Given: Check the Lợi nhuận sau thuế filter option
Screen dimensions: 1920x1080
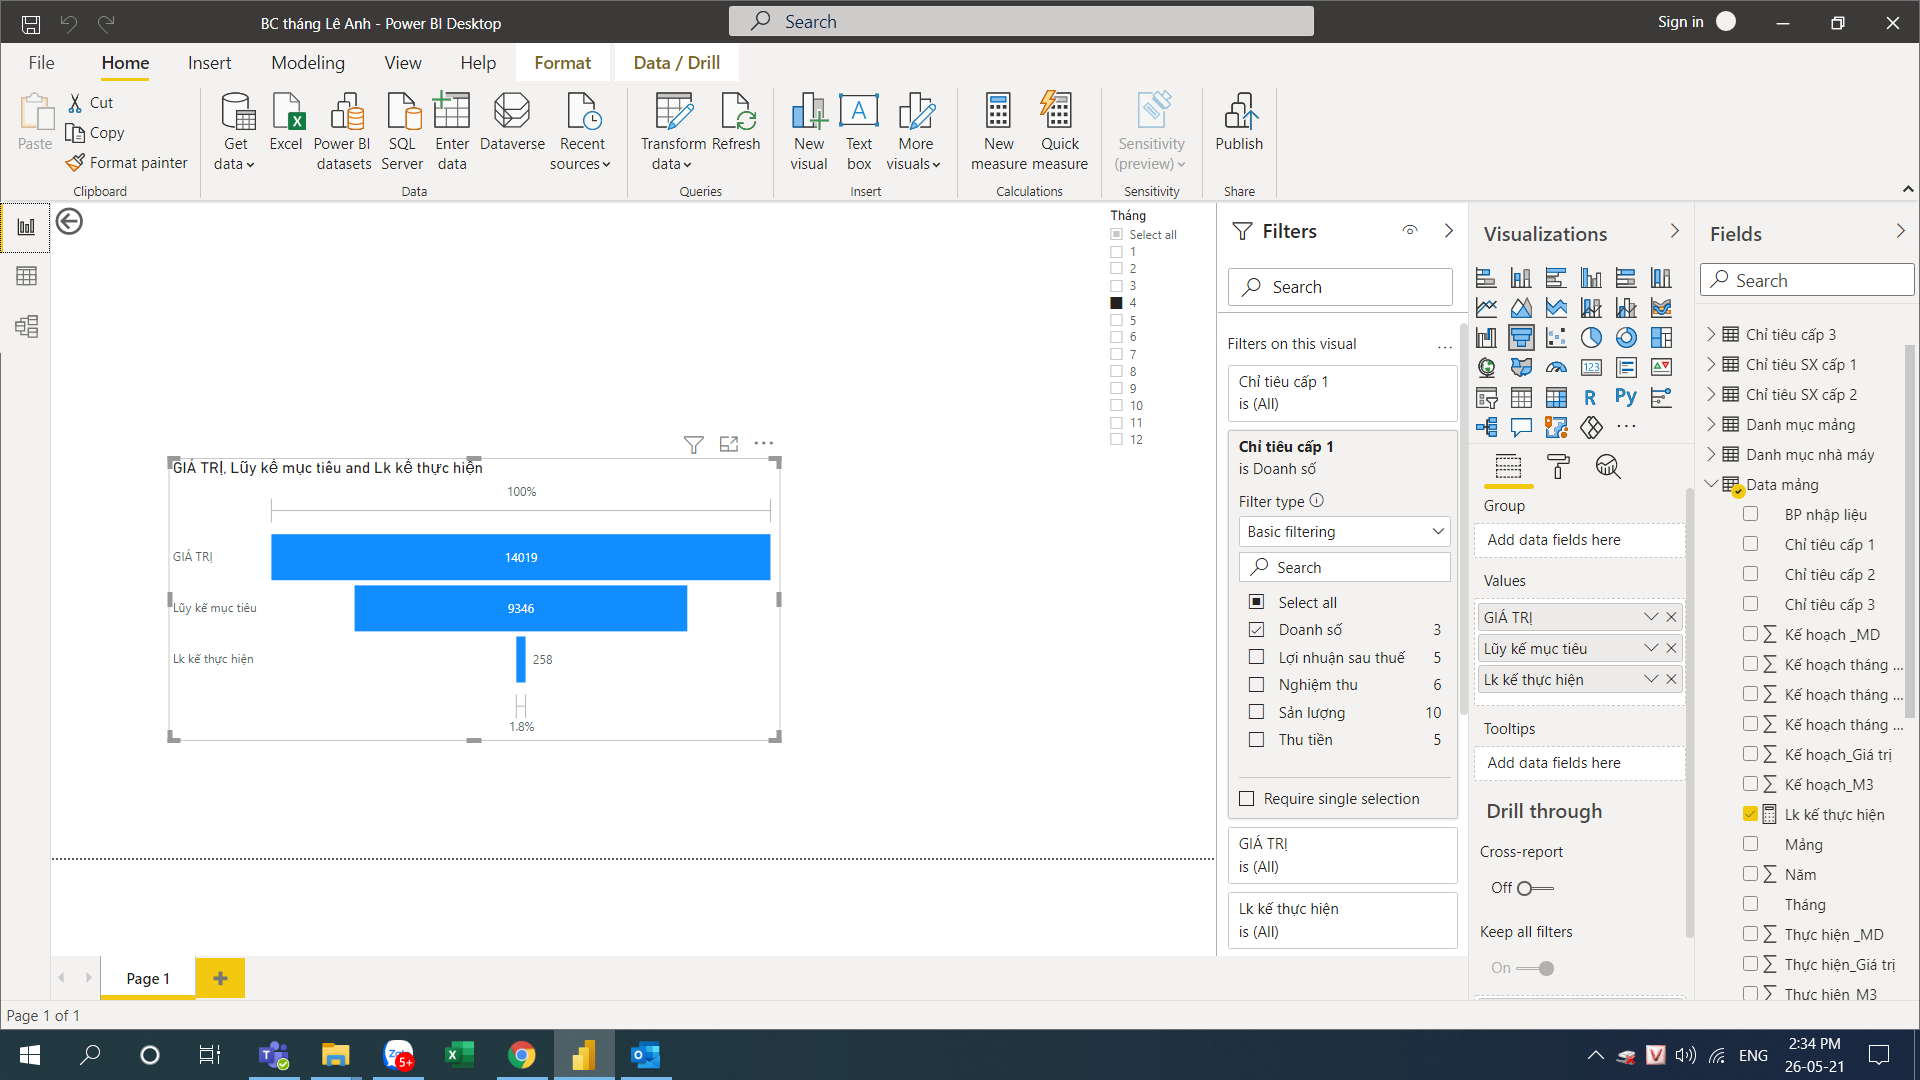Looking at the screenshot, I should click(1256, 657).
